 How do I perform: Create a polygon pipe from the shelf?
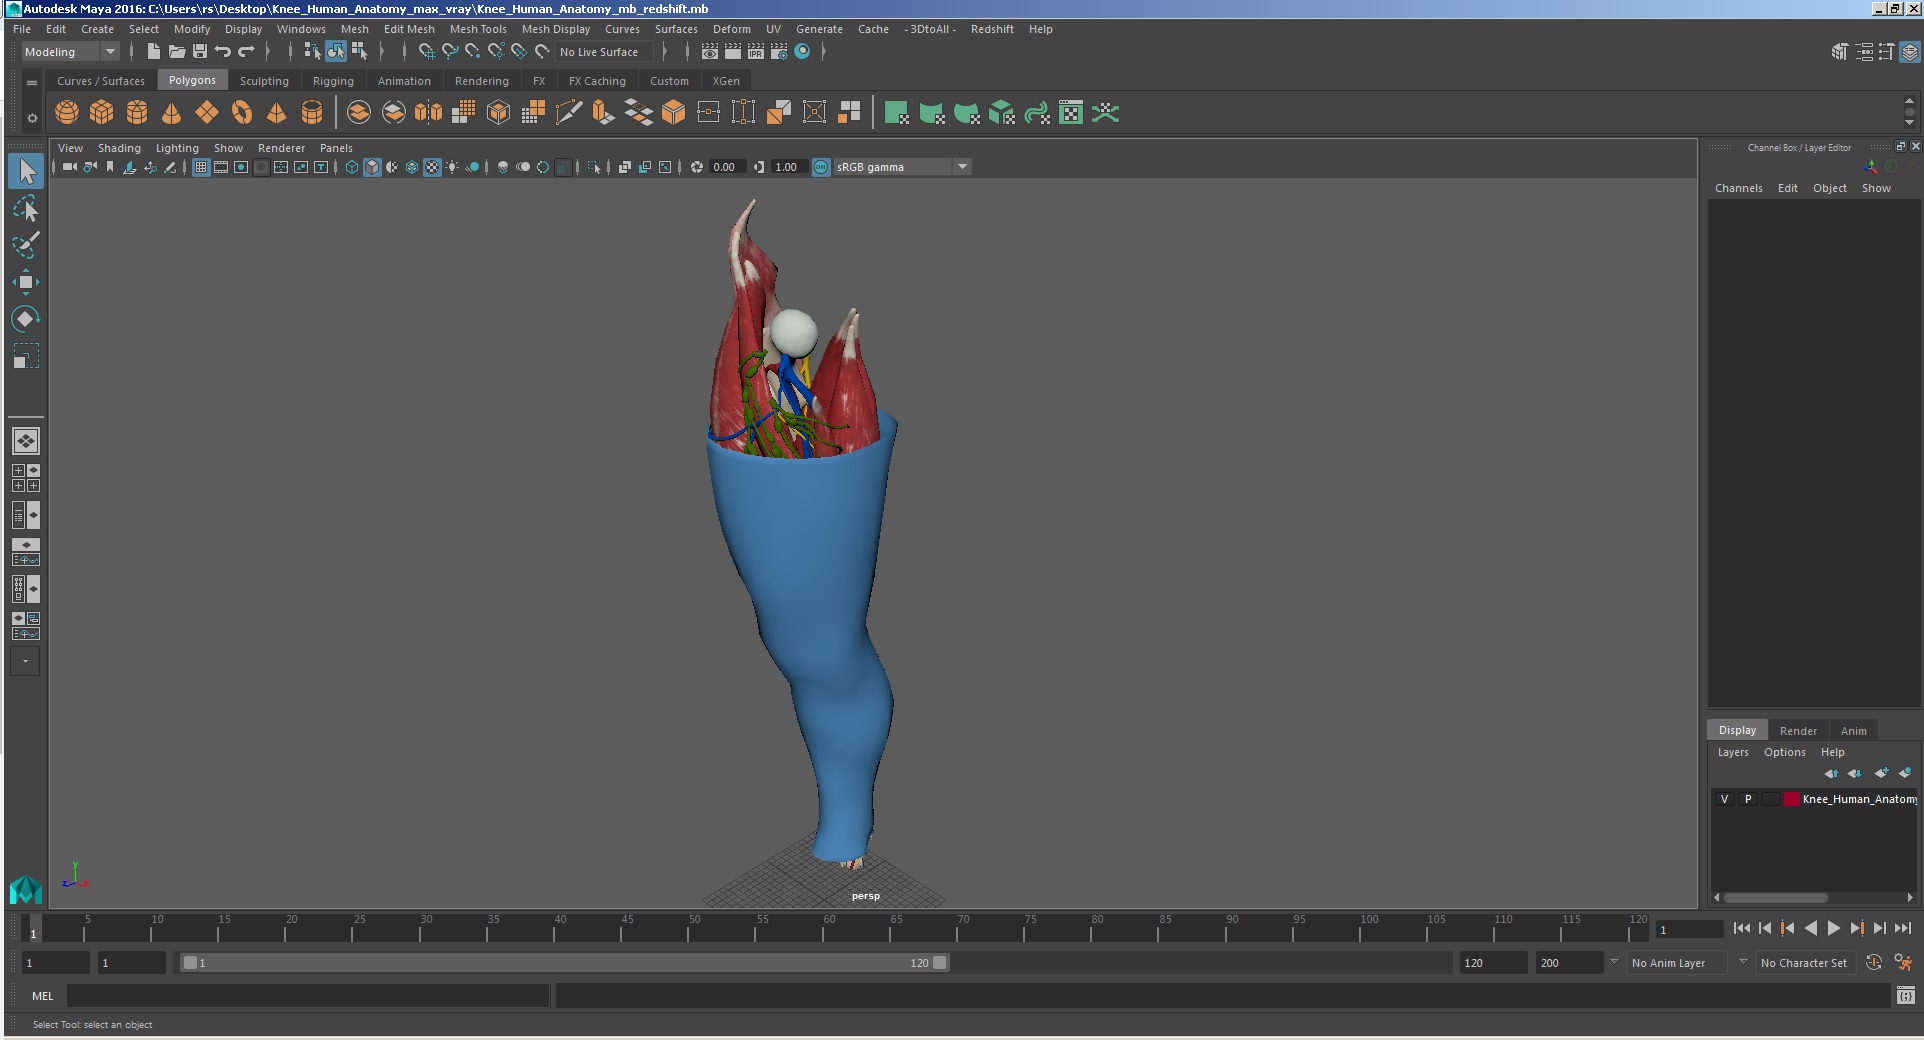click(x=312, y=113)
